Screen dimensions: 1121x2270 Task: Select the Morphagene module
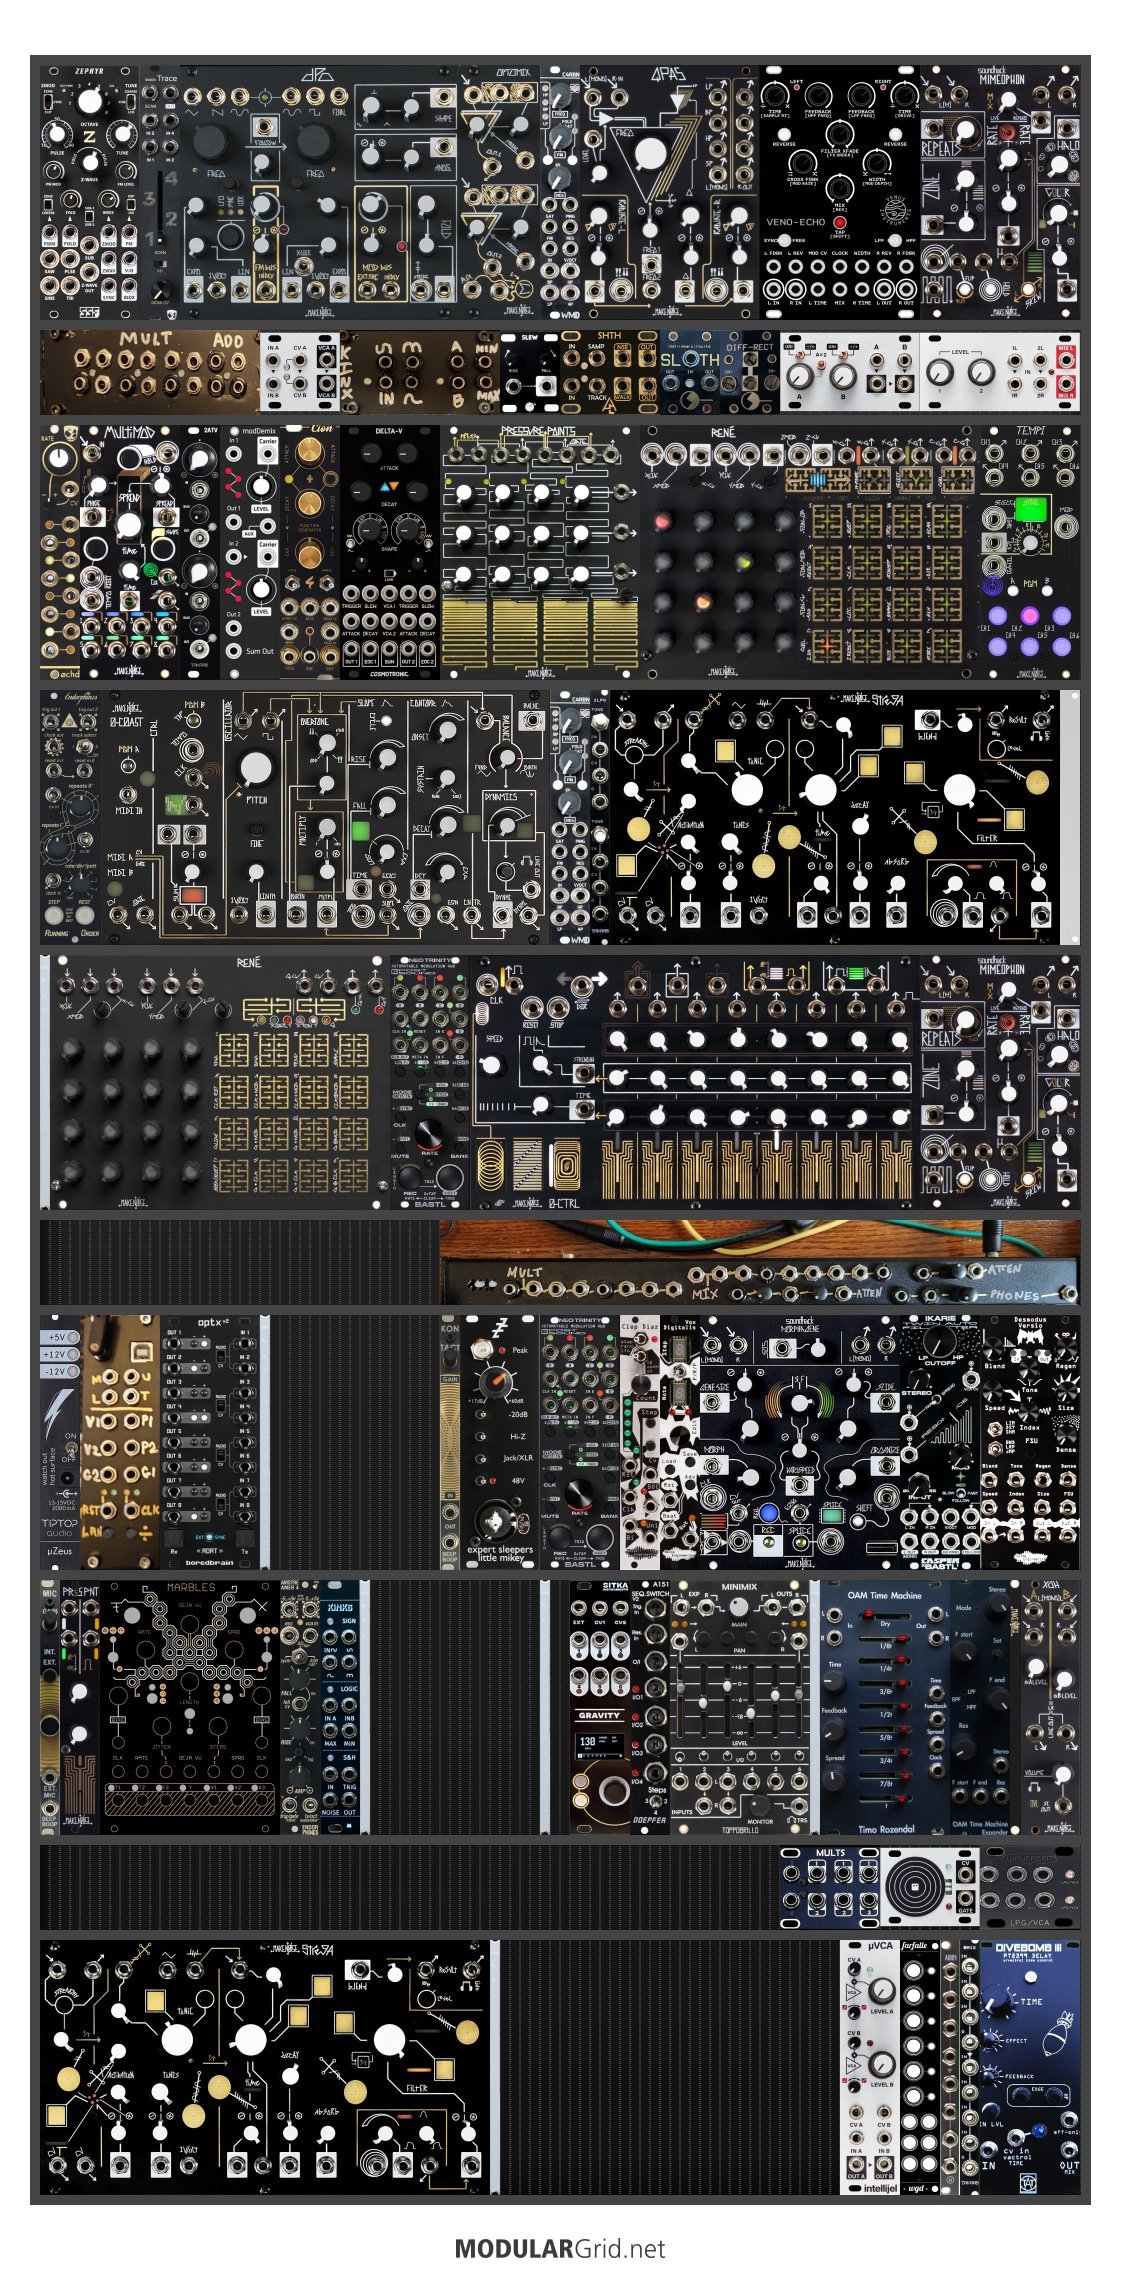[x=800, y=1442]
